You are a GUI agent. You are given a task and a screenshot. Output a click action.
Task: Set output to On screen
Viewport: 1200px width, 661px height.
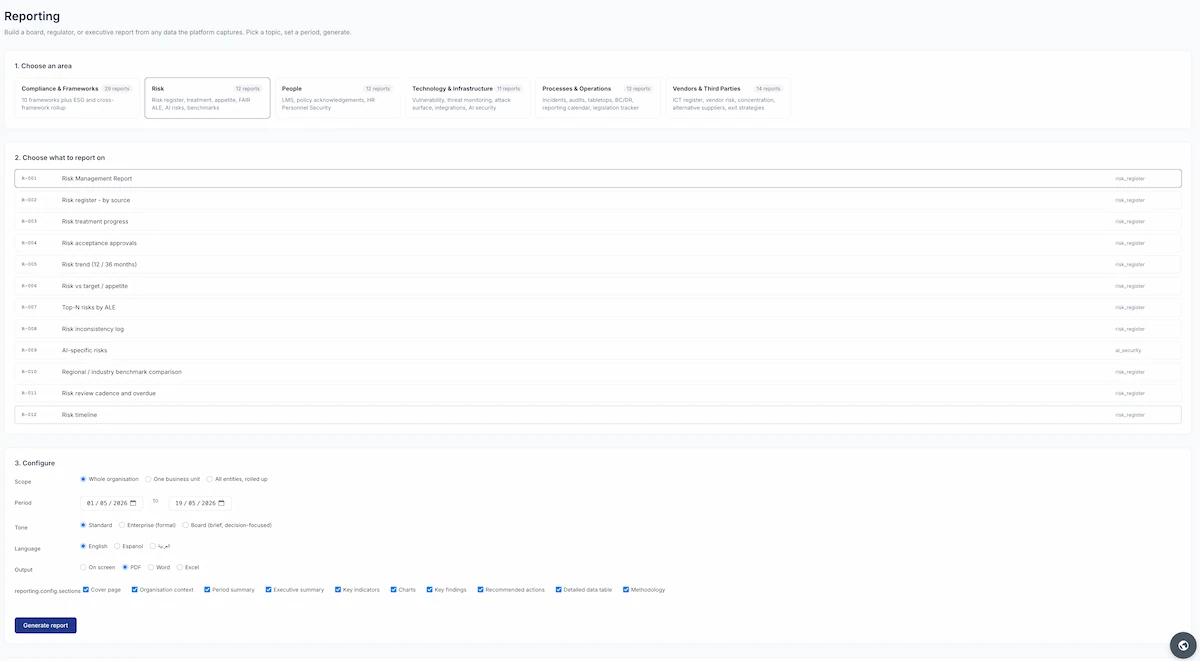click(x=83, y=567)
